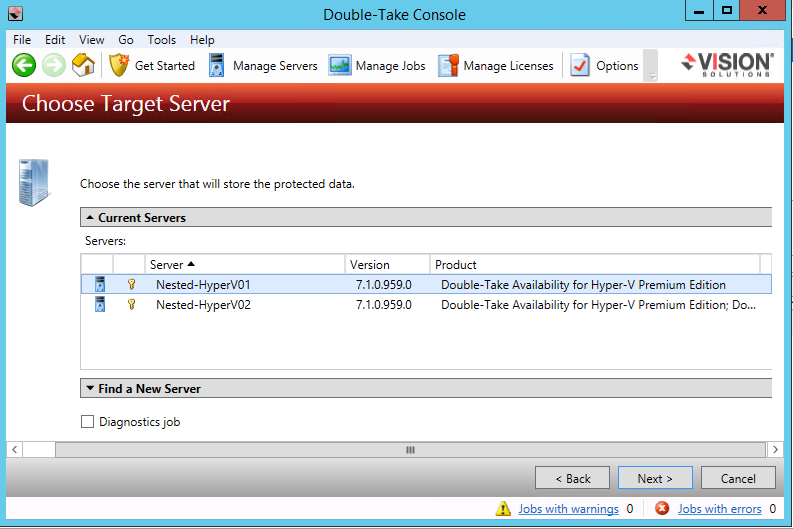Click the < Back button

(572, 478)
